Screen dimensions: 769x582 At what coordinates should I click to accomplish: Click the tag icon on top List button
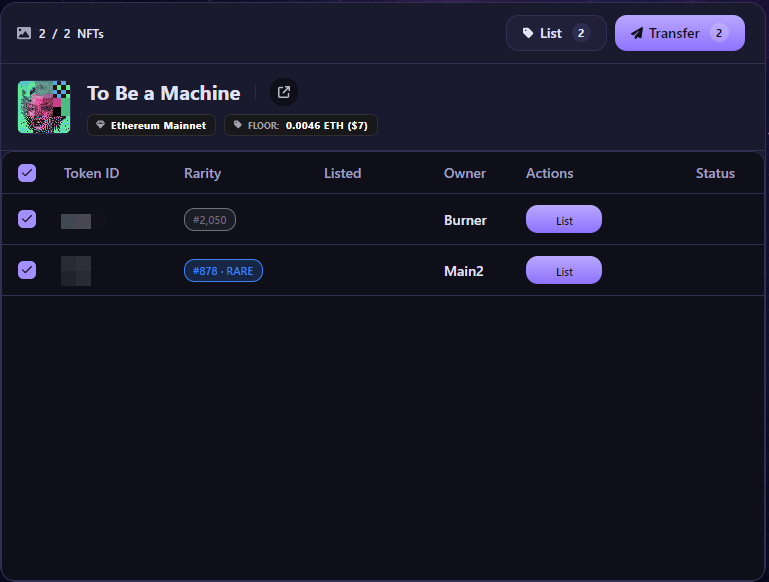(528, 33)
